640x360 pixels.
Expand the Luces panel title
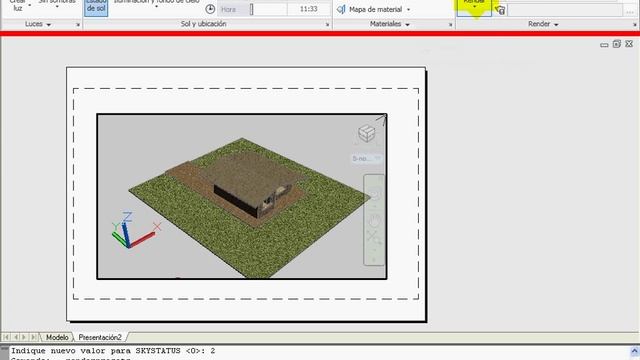38,24
